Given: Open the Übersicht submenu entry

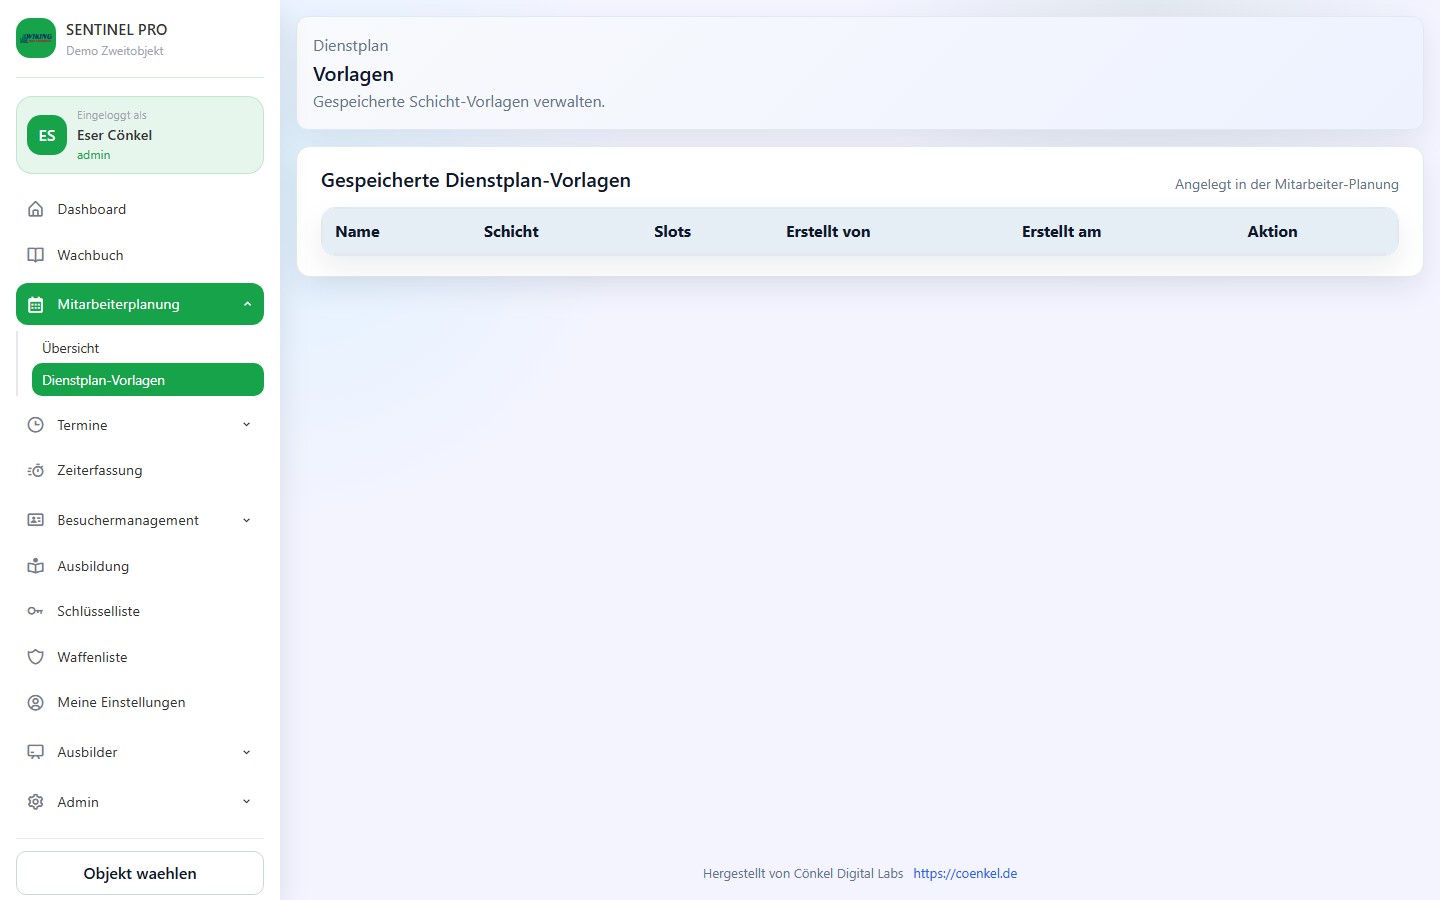Looking at the screenshot, I should click(70, 348).
